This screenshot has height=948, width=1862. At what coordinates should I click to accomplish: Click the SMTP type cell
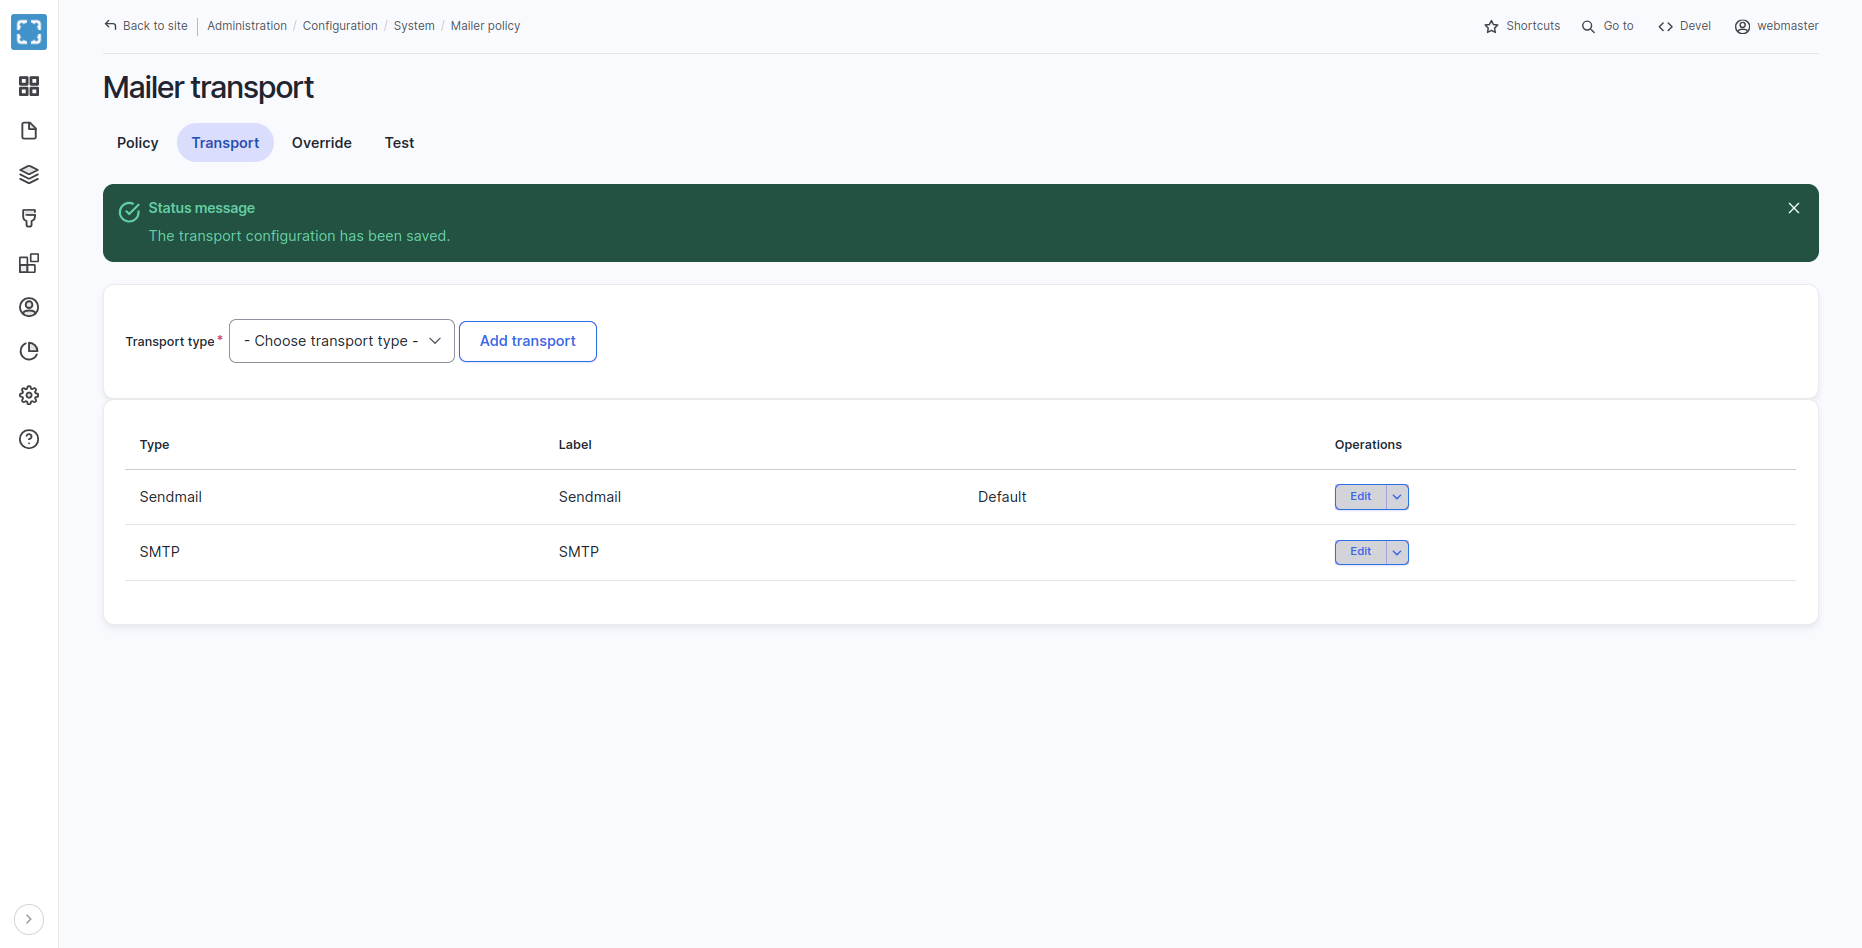coord(160,552)
